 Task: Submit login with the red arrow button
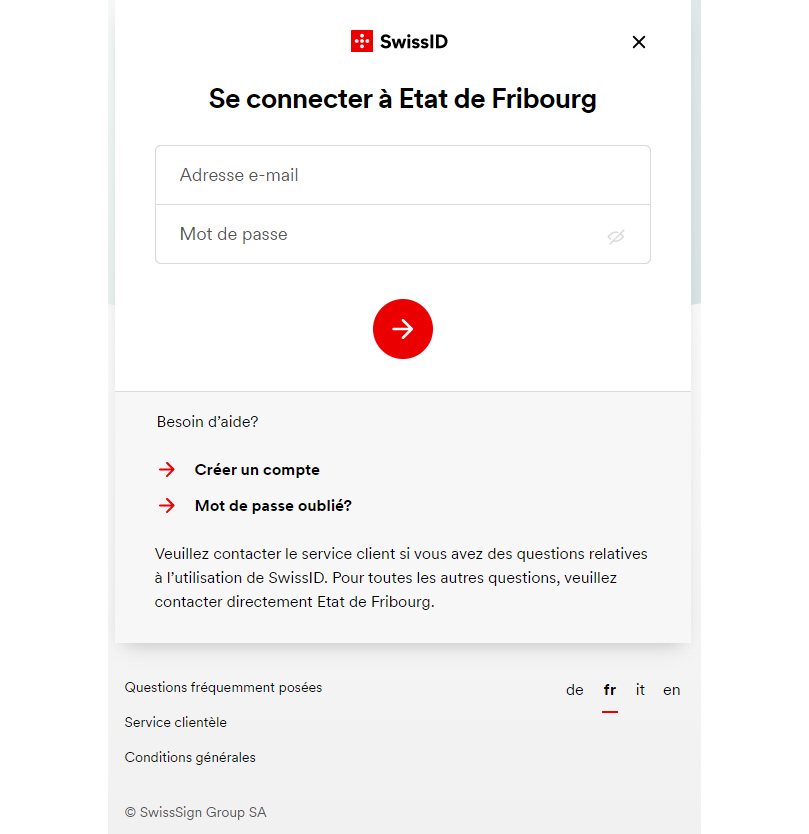pyautogui.click(x=403, y=329)
